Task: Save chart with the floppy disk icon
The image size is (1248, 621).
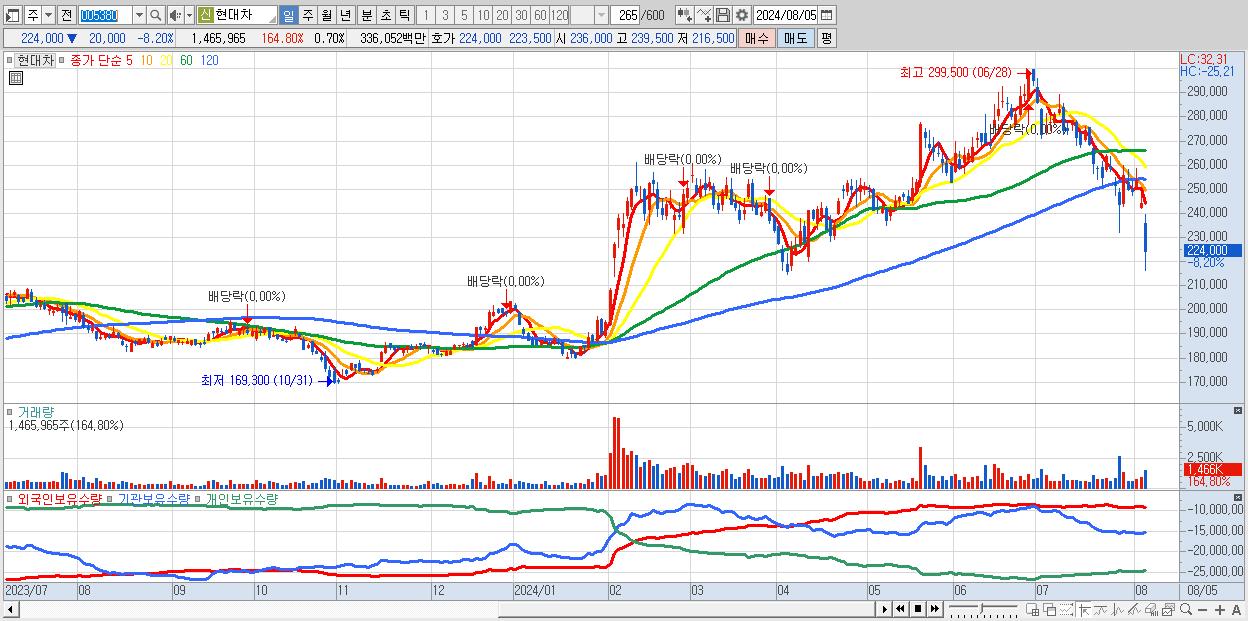Action: [x=723, y=15]
